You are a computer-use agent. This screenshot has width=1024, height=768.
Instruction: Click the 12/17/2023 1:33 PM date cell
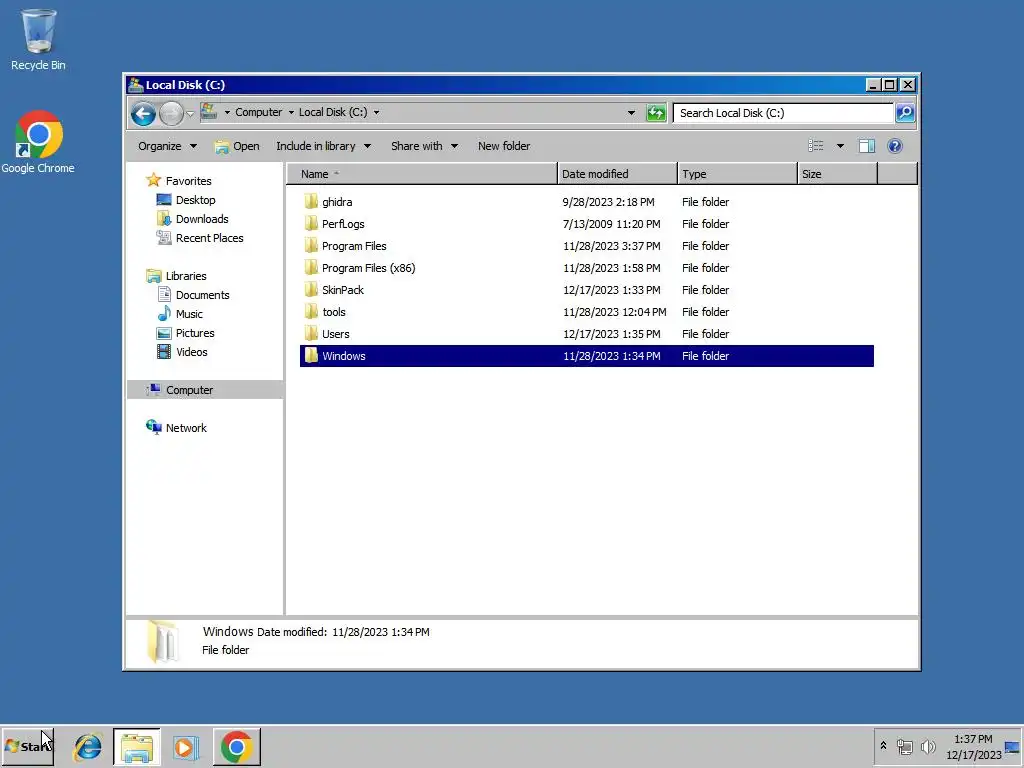click(611, 290)
